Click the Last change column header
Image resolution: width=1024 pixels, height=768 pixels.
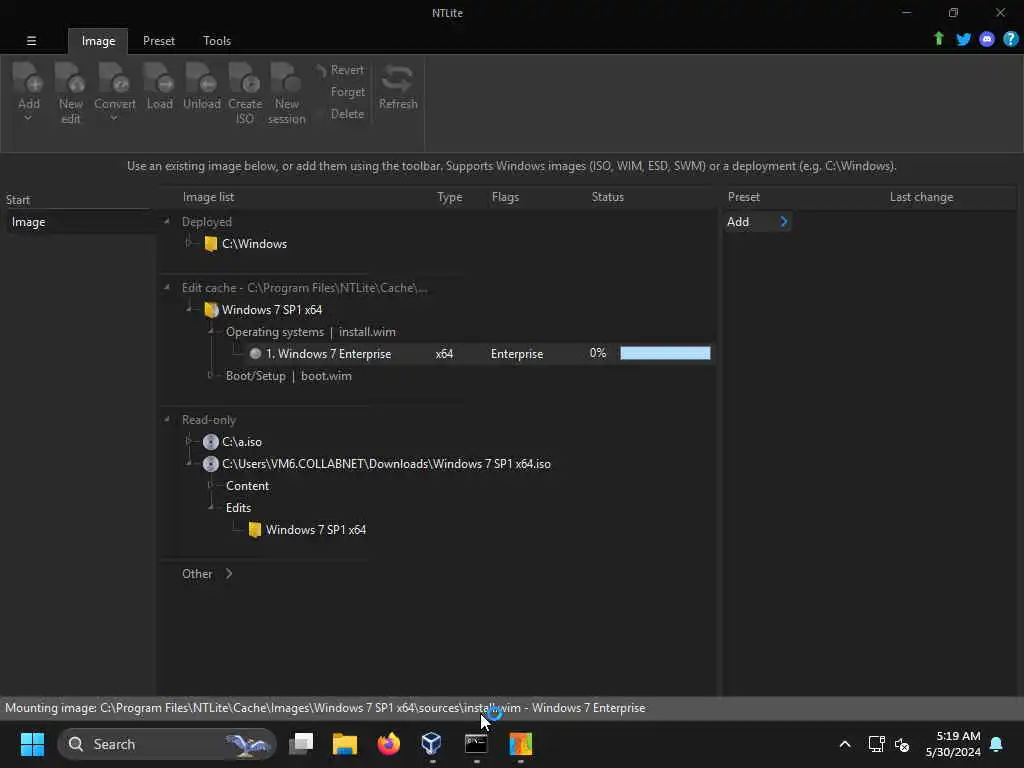tap(921, 197)
